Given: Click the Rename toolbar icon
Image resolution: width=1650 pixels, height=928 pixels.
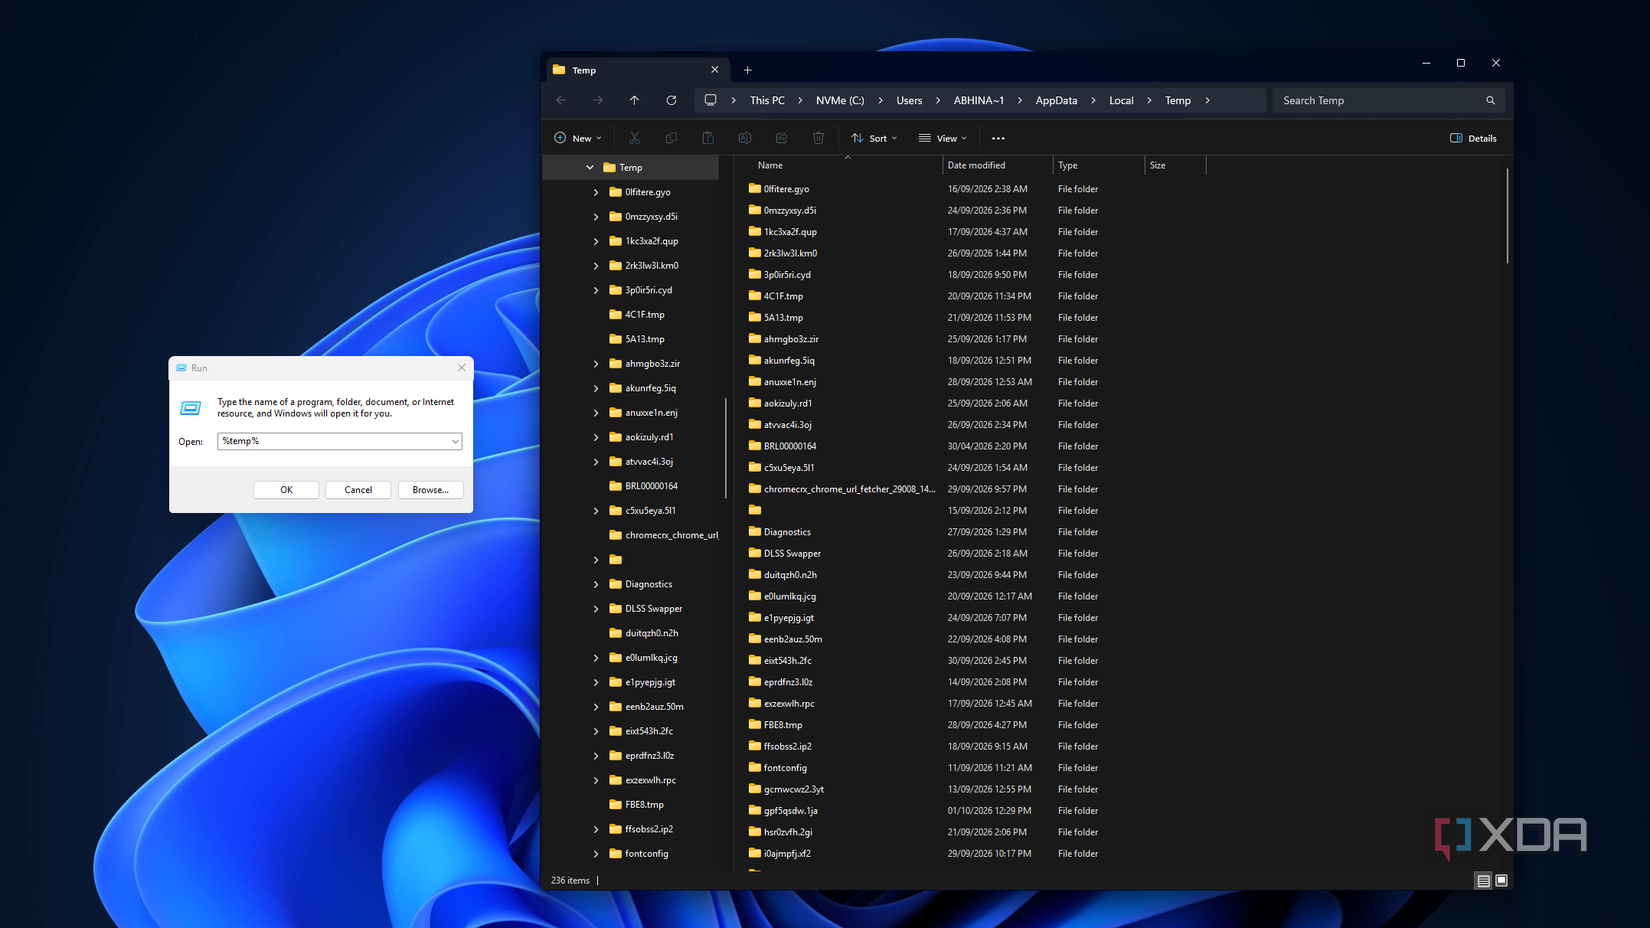Looking at the screenshot, I should pyautogui.click(x=745, y=138).
